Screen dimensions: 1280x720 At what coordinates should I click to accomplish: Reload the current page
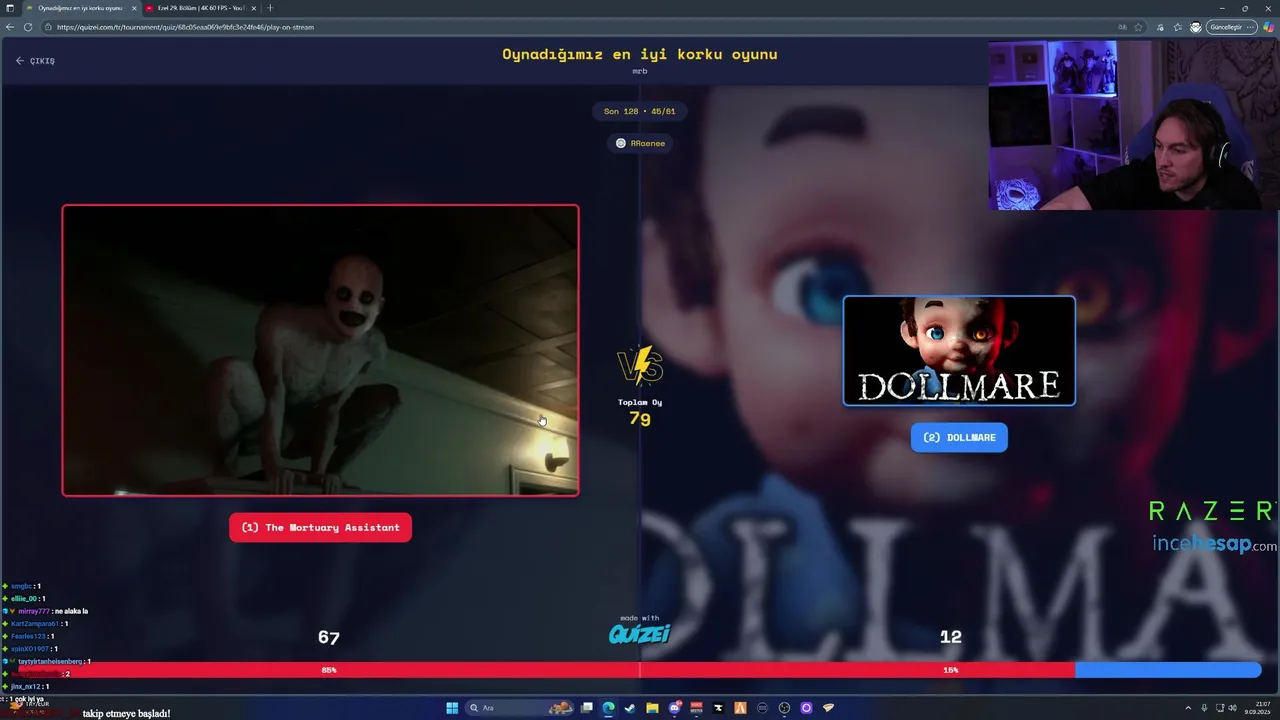coord(28,27)
